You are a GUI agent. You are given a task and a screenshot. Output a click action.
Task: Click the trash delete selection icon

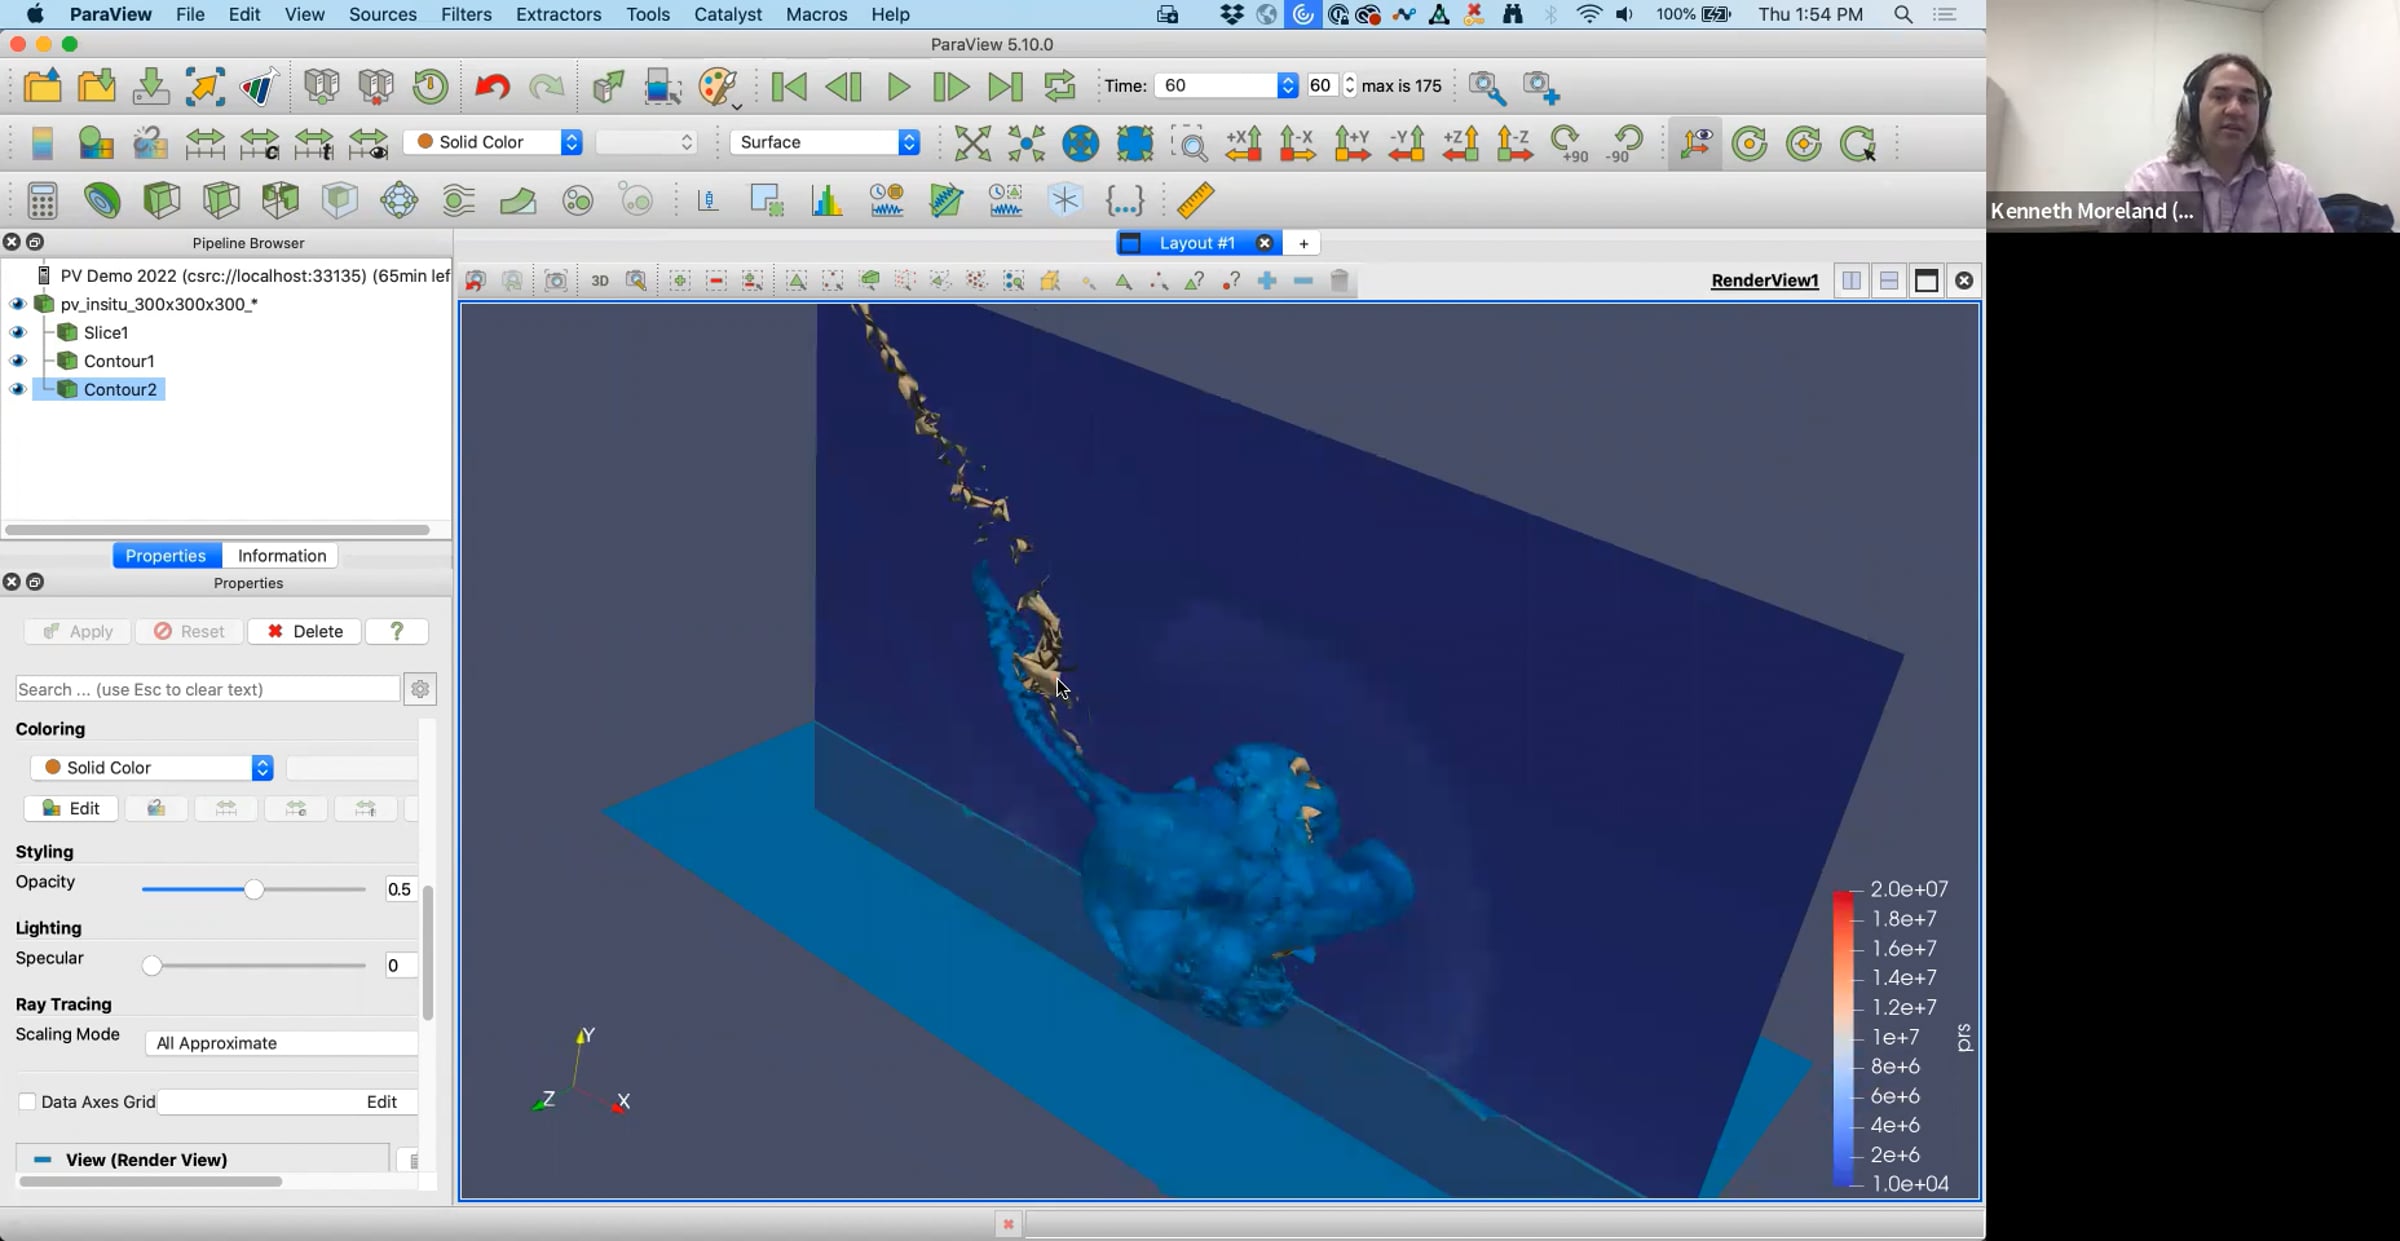coord(1339,281)
